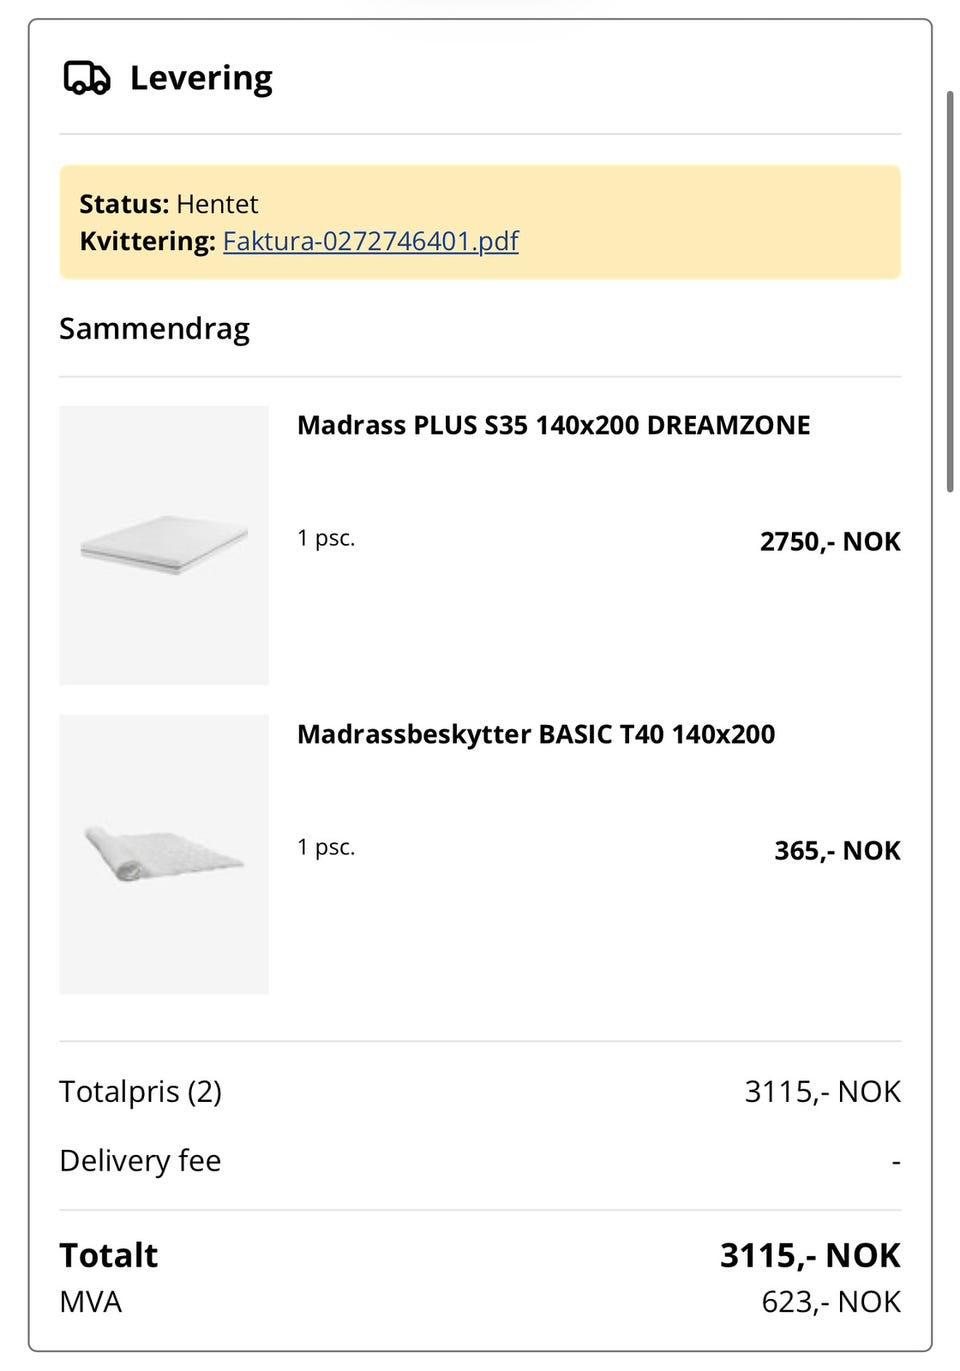The width and height of the screenshot is (960, 1371).
Task: Click the mattress 1 psc. quantity label
Action: coord(326,538)
